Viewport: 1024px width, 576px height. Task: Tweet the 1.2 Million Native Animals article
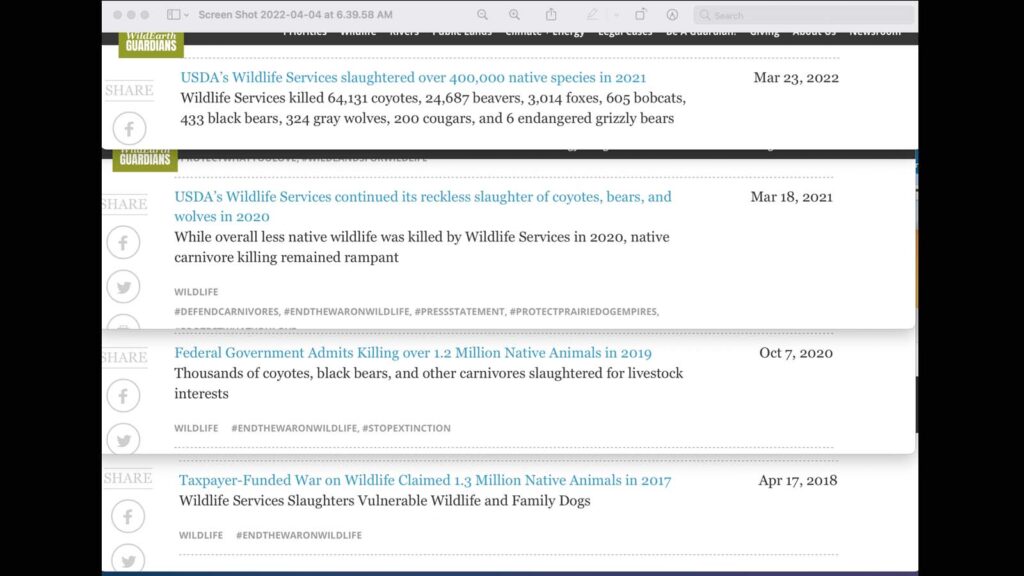tap(123, 439)
